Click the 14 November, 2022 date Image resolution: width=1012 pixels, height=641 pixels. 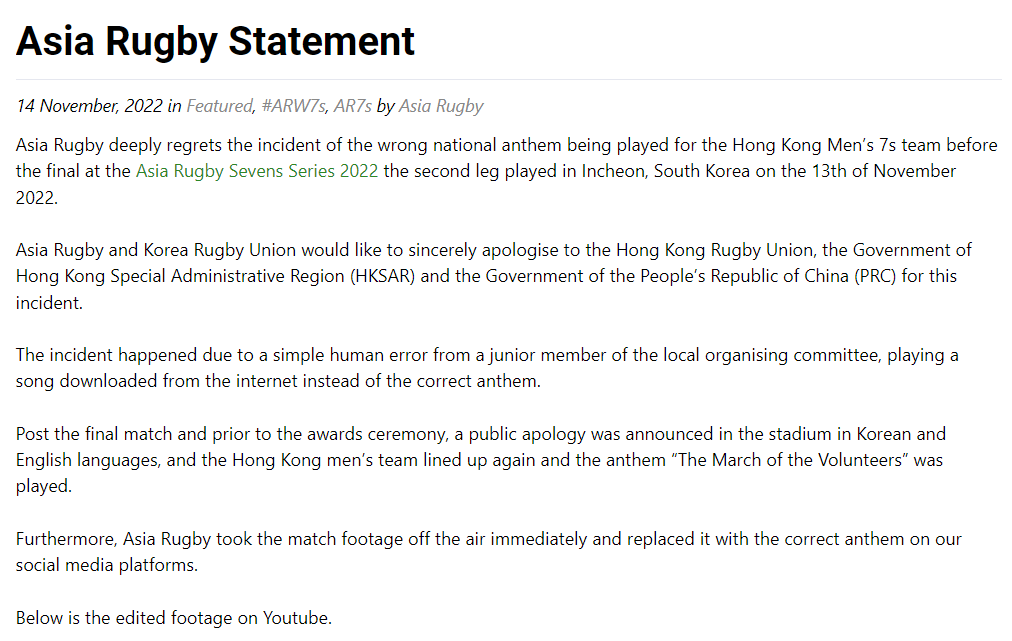(x=89, y=106)
